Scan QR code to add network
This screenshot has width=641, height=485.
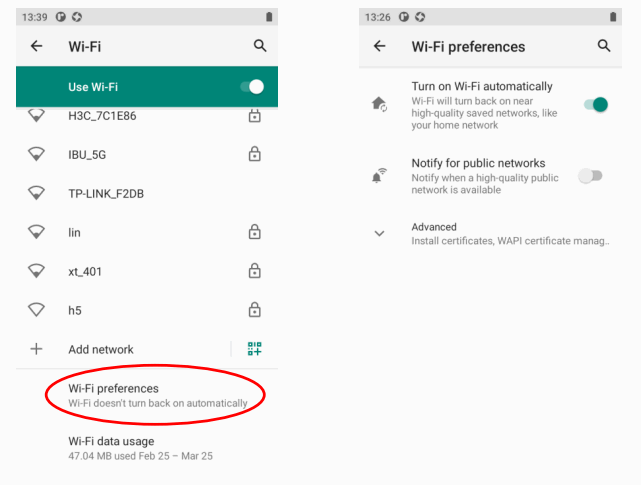[x=255, y=349]
